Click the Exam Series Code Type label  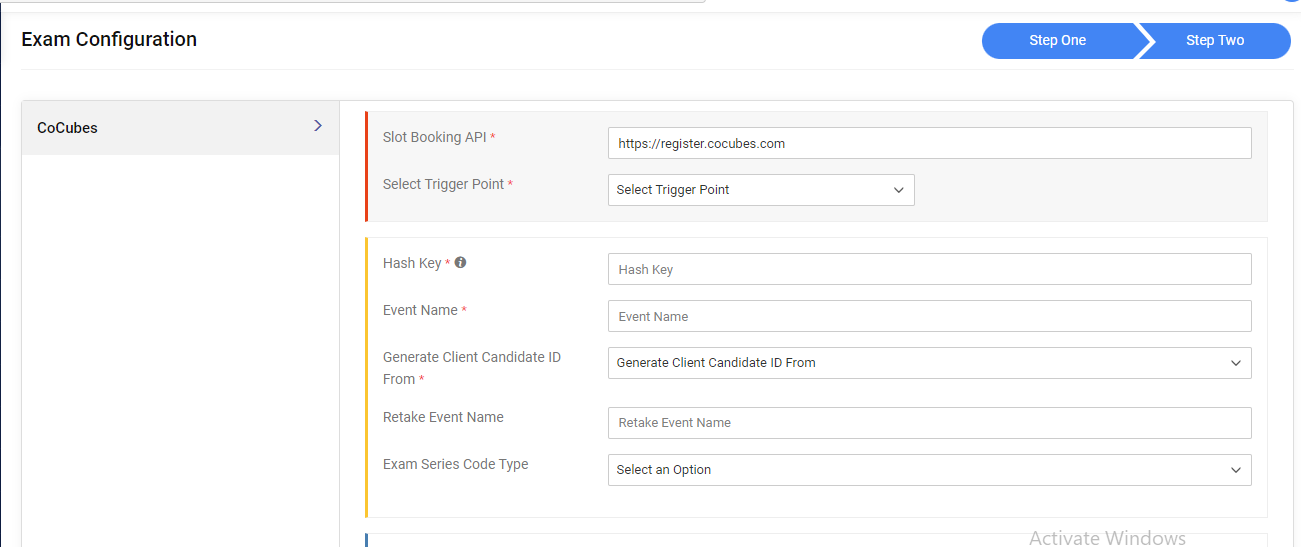coord(455,464)
